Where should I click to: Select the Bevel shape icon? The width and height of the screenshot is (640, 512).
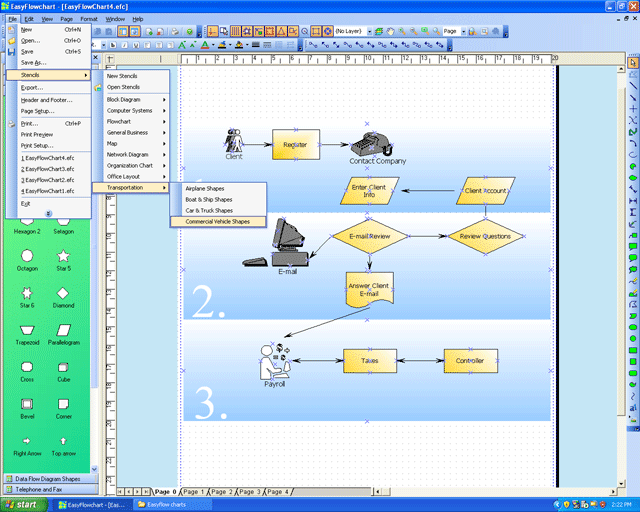[x=27, y=404]
